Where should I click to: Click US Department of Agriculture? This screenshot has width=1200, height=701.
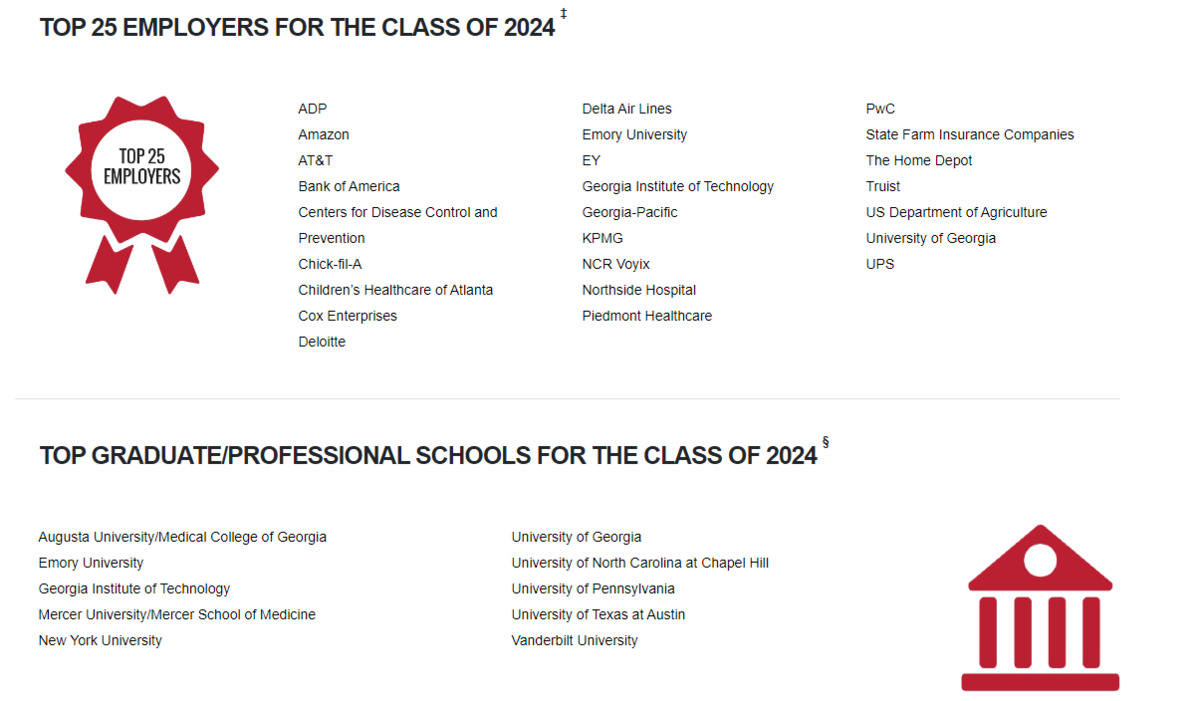coord(957,212)
